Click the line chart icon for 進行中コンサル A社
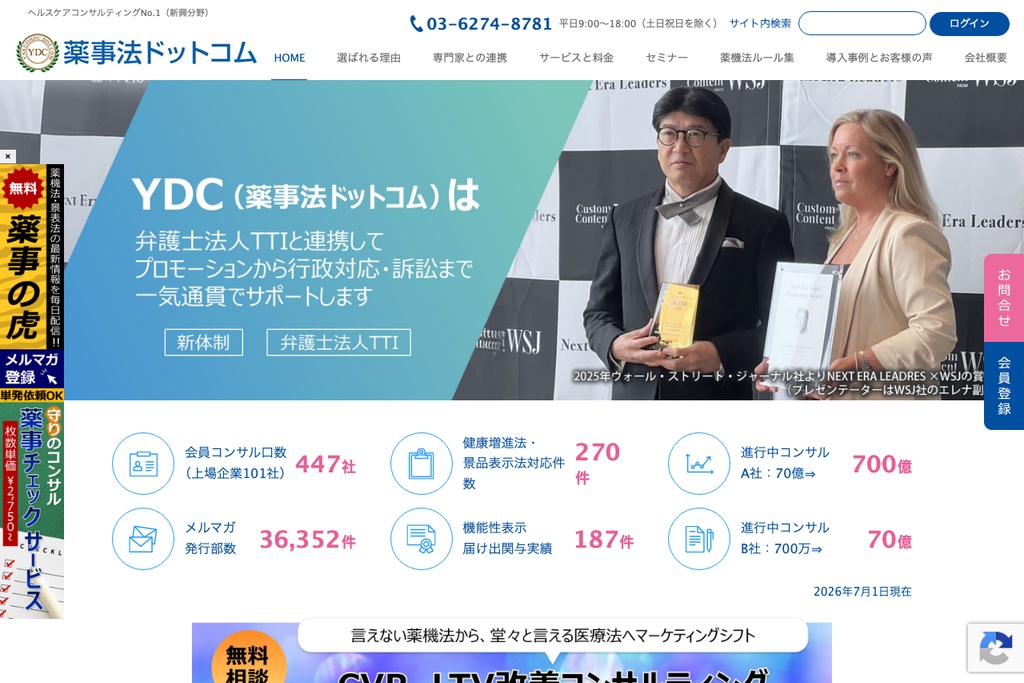The width and height of the screenshot is (1024, 683). click(699, 464)
